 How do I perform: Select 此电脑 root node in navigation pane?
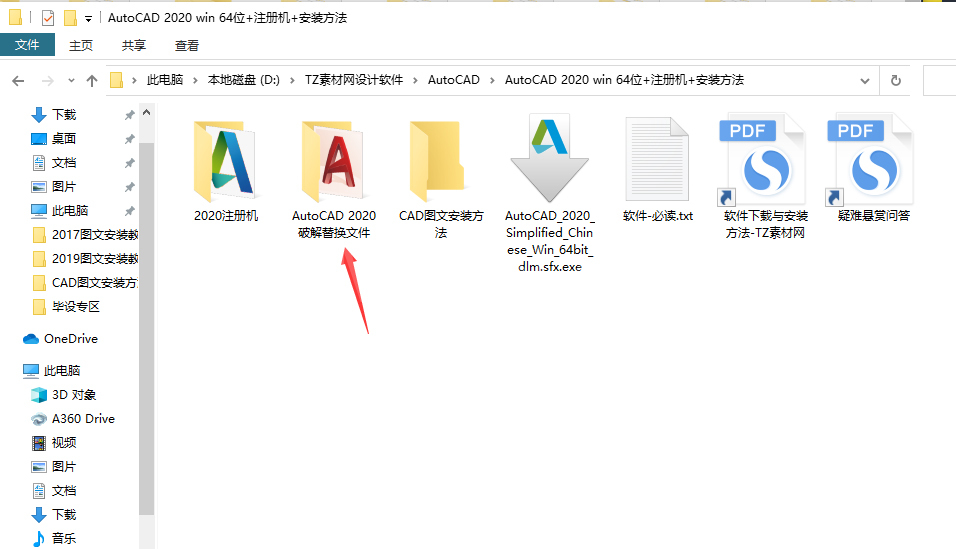point(52,370)
